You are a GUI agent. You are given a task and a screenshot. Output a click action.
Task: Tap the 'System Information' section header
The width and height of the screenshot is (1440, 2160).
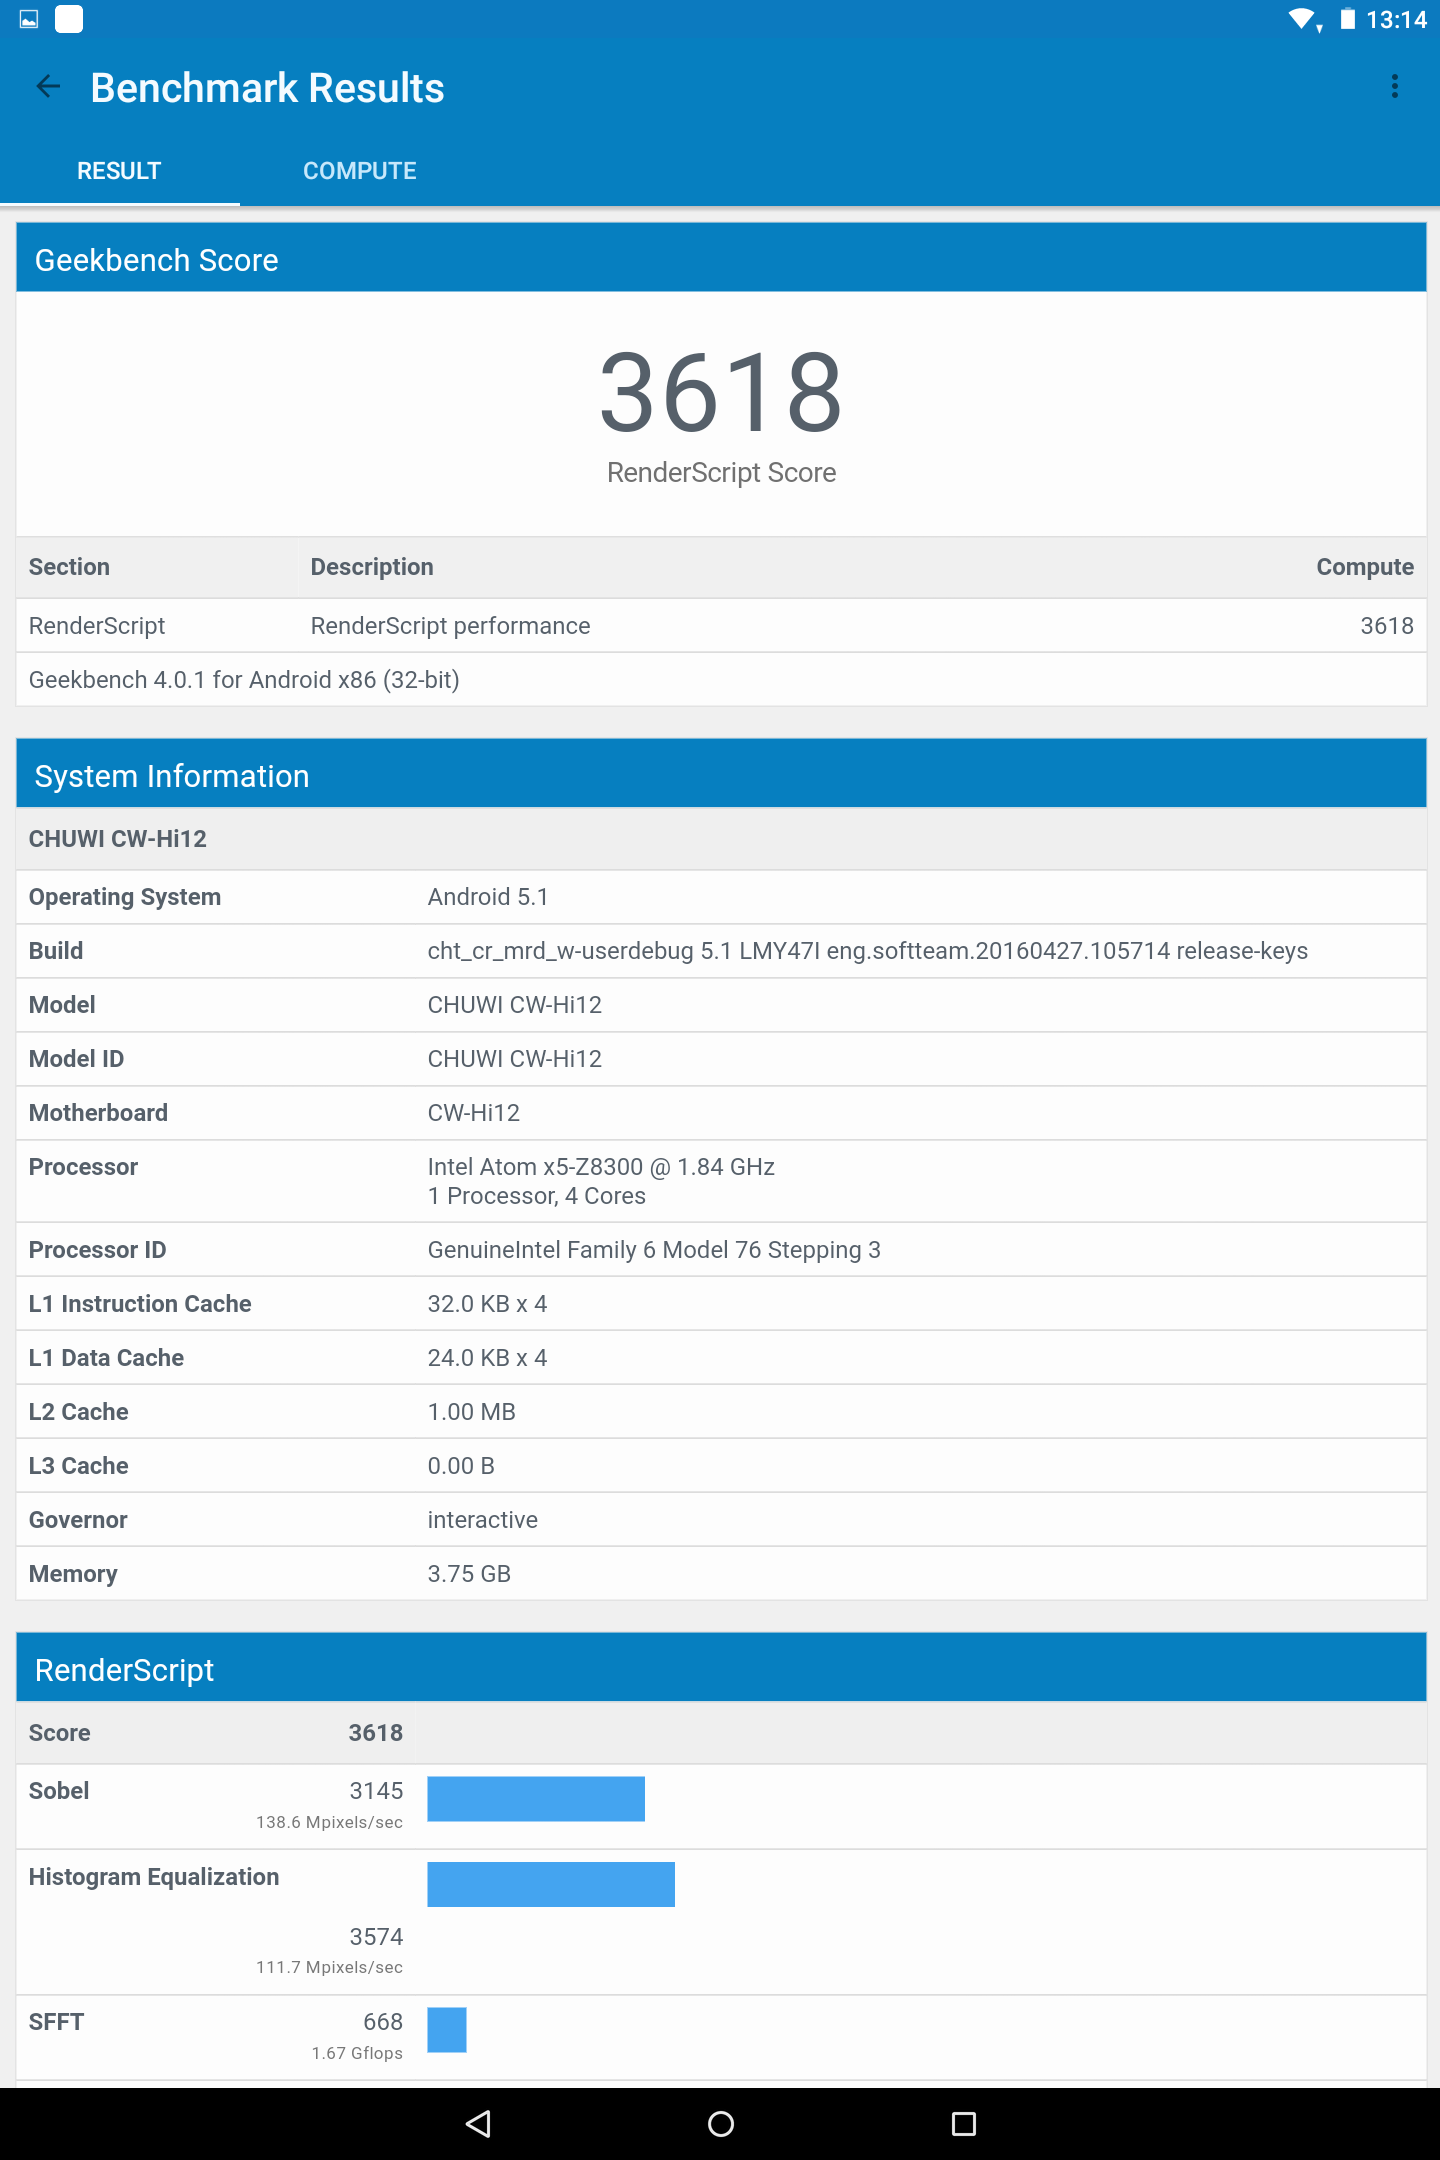pos(721,774)
